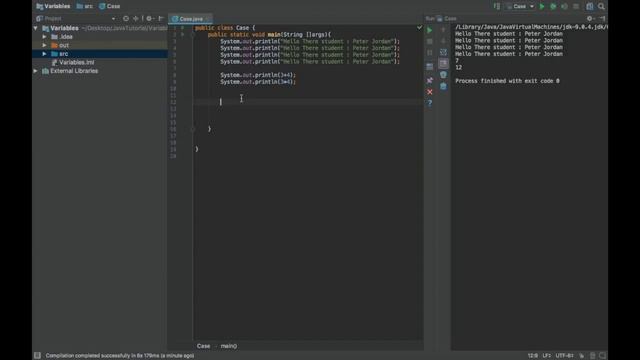
Task: Open the Case run configuration dropdown
Action: pos(520,7)
